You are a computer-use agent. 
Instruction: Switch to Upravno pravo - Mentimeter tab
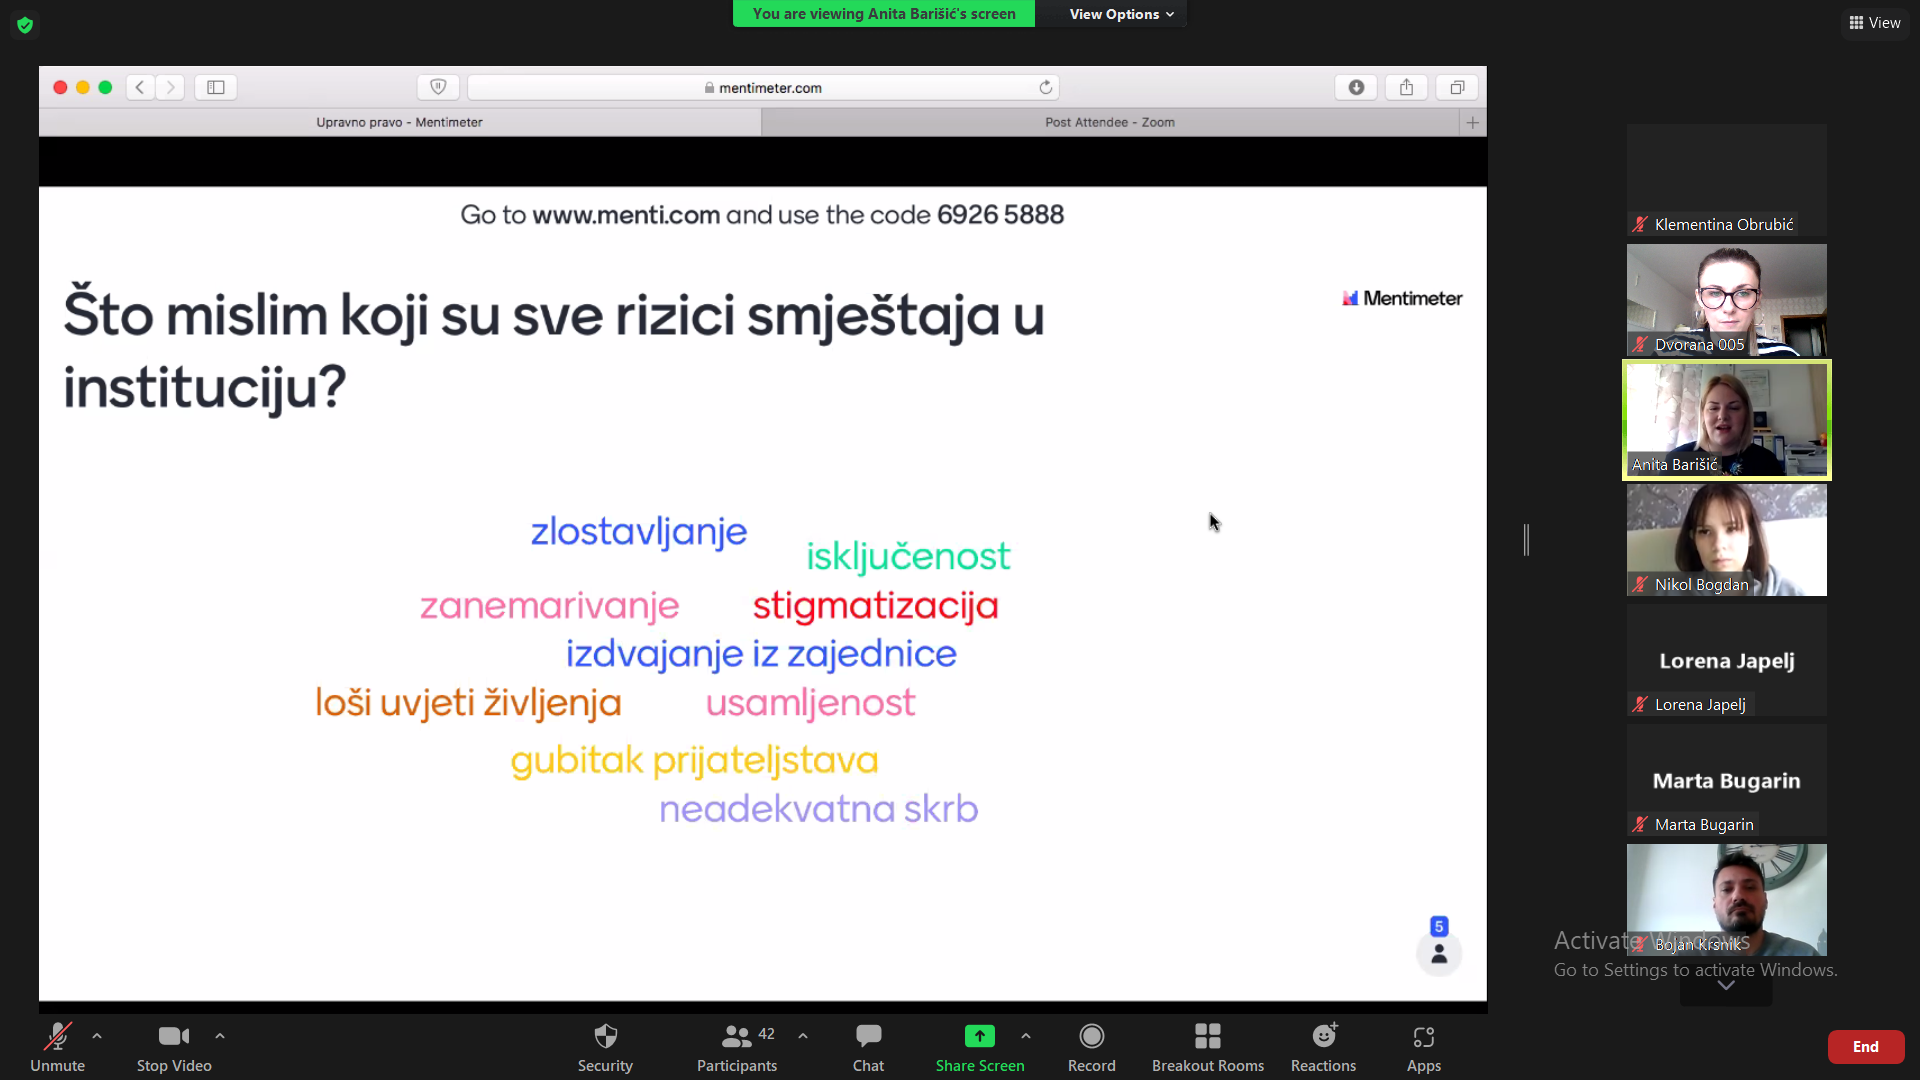[400, 122]
